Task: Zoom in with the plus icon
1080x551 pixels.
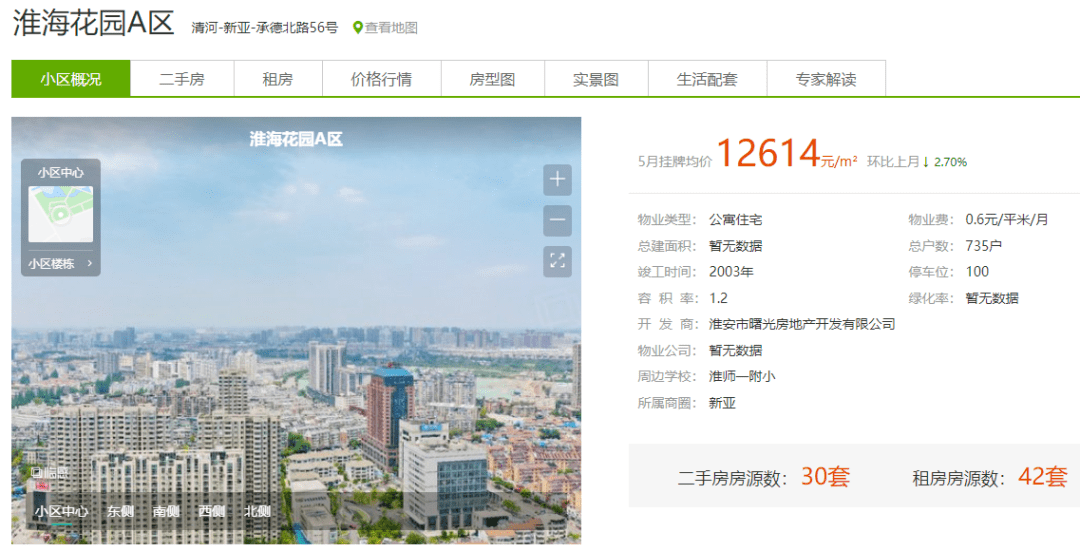Action: tap(557, 180)
